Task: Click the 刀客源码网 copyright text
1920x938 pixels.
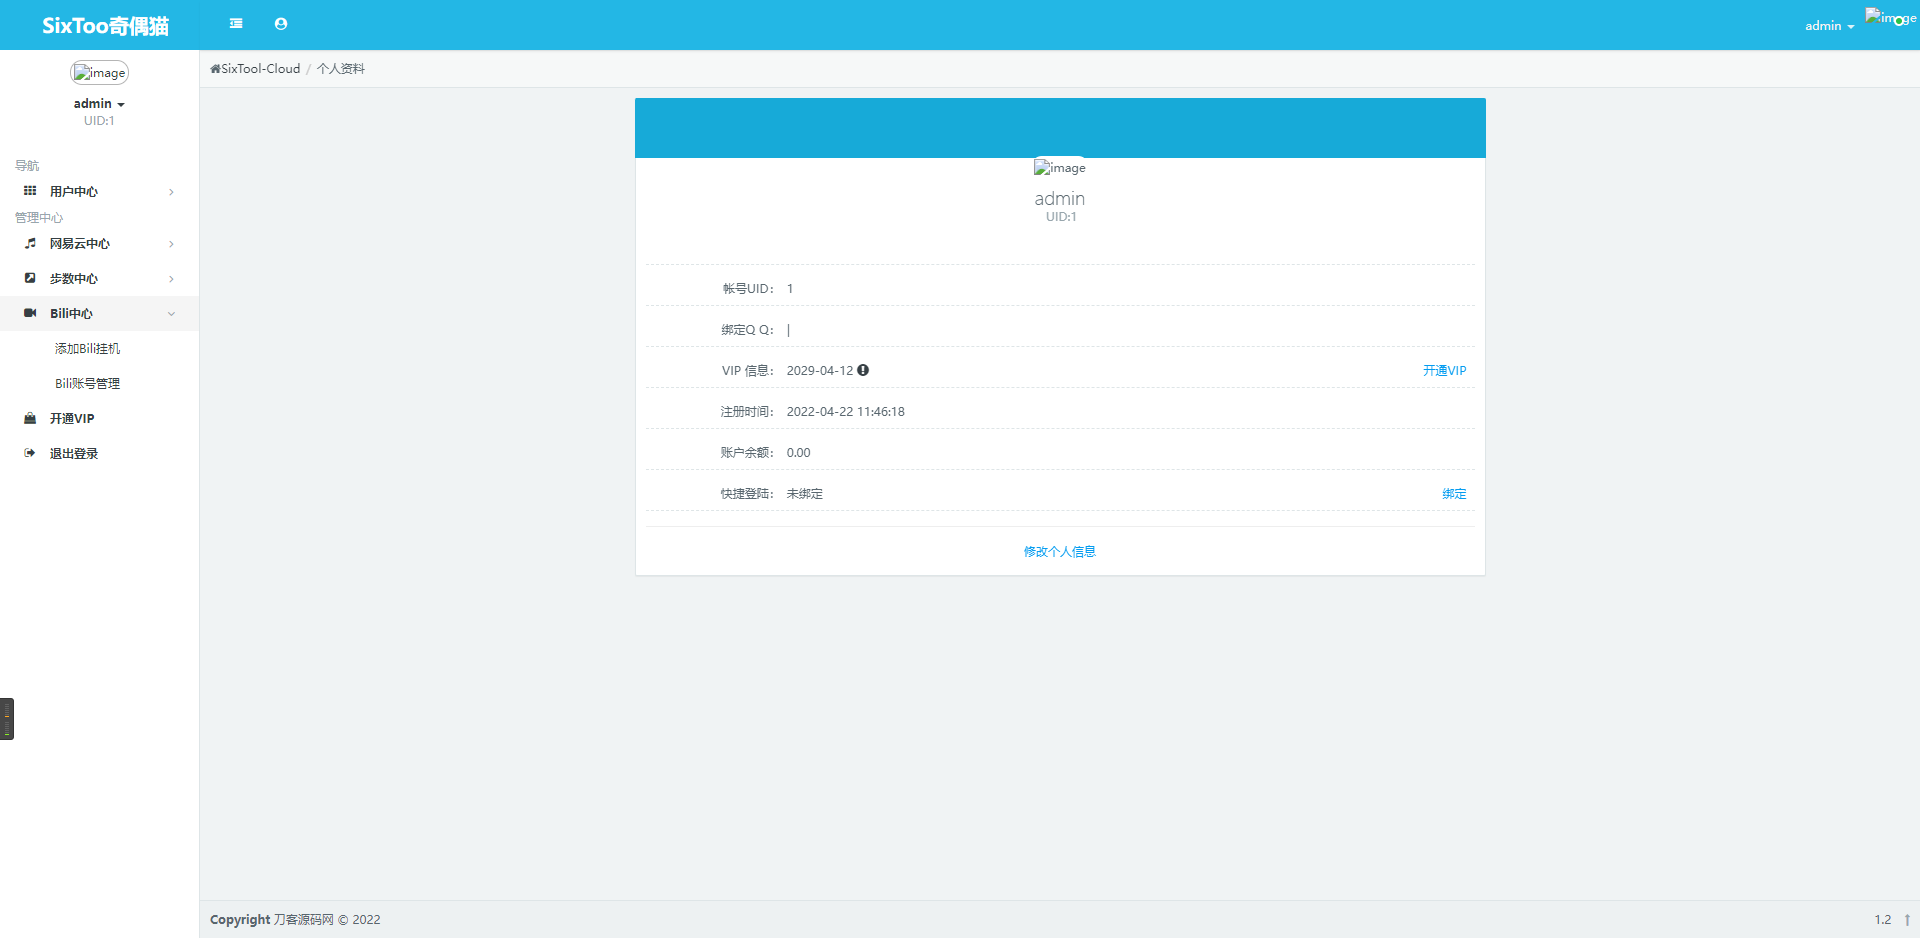Action: point(304,920)
